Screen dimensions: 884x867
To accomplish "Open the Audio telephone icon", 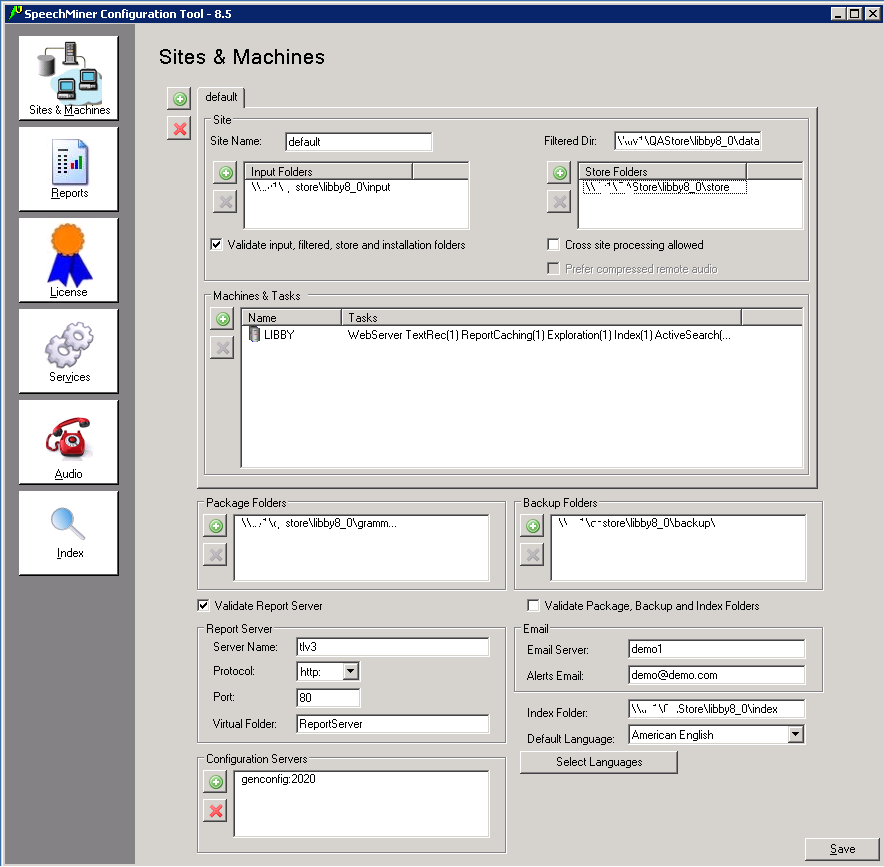I will pyautogui.click(x=68, y=443).
